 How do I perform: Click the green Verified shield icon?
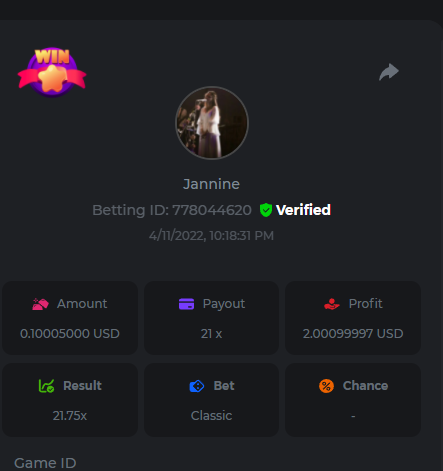pos(266,210)
